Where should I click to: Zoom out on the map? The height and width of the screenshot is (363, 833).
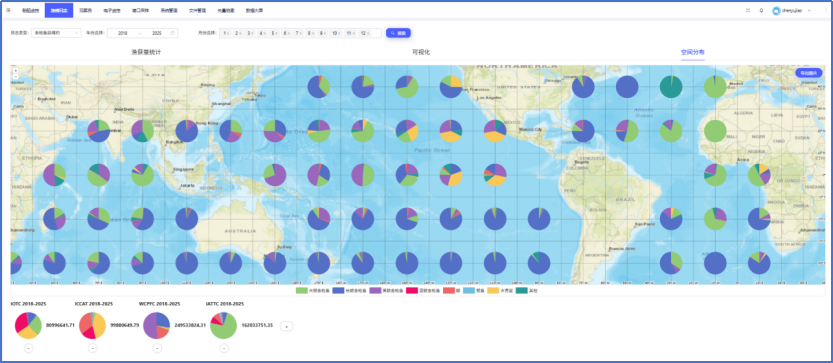[x=16, y=76]
